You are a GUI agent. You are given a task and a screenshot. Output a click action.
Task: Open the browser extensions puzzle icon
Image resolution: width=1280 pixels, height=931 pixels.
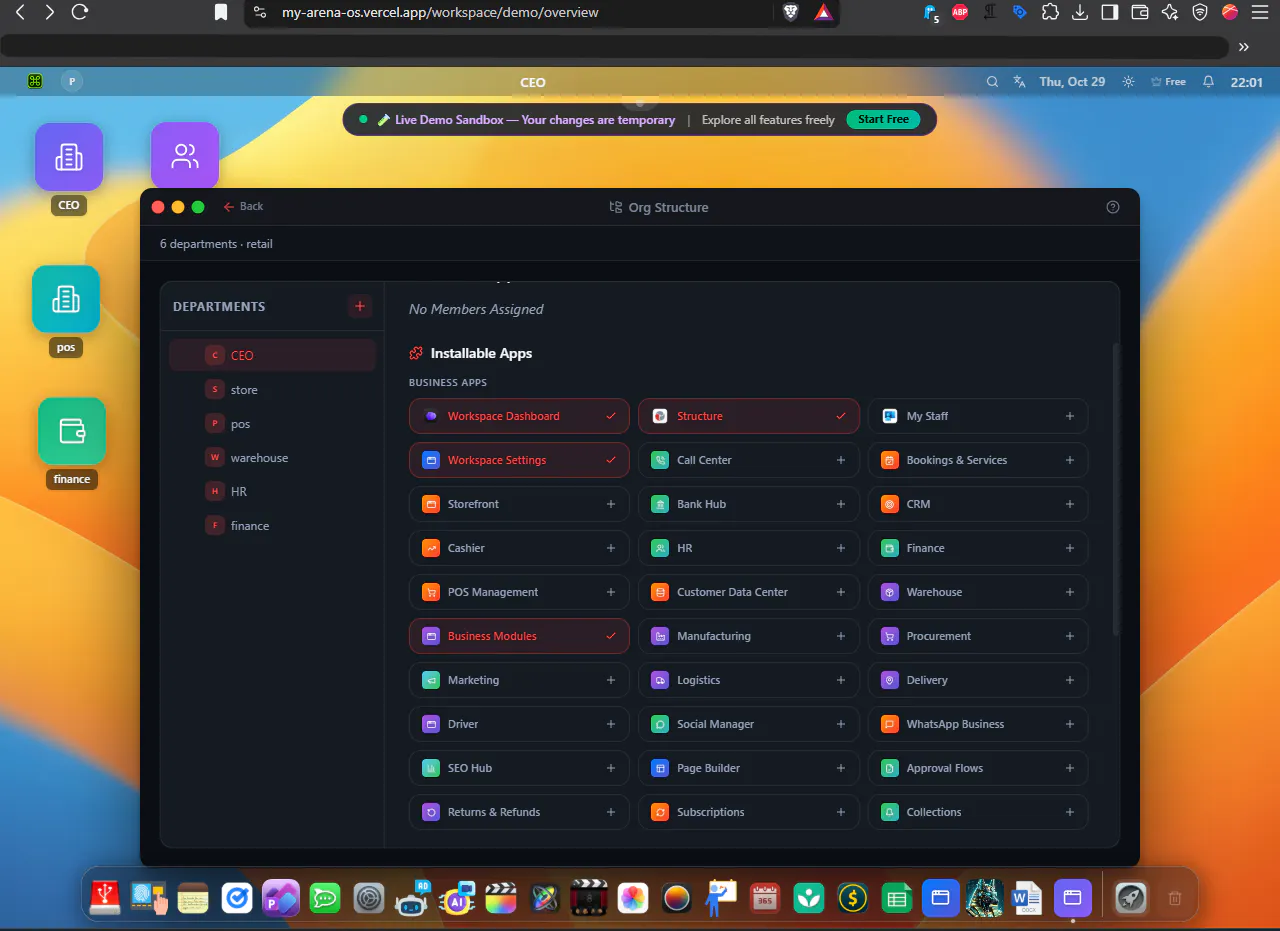coord(1050,12)
